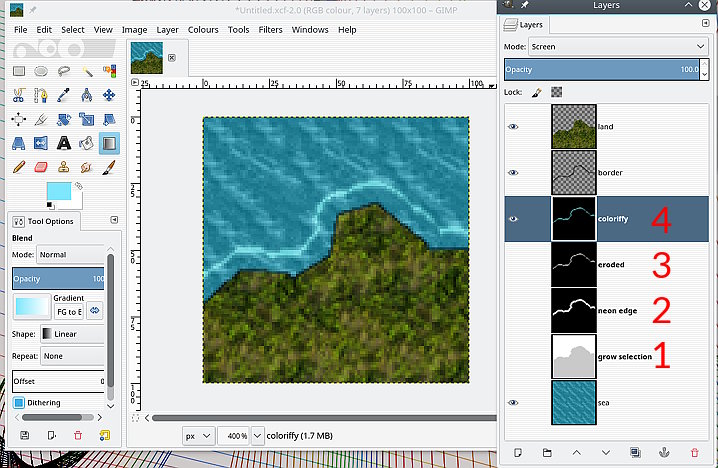Viewport: 718px width, 468px height.
Task: Select the Measure compass tool
Action: [87, 95]
